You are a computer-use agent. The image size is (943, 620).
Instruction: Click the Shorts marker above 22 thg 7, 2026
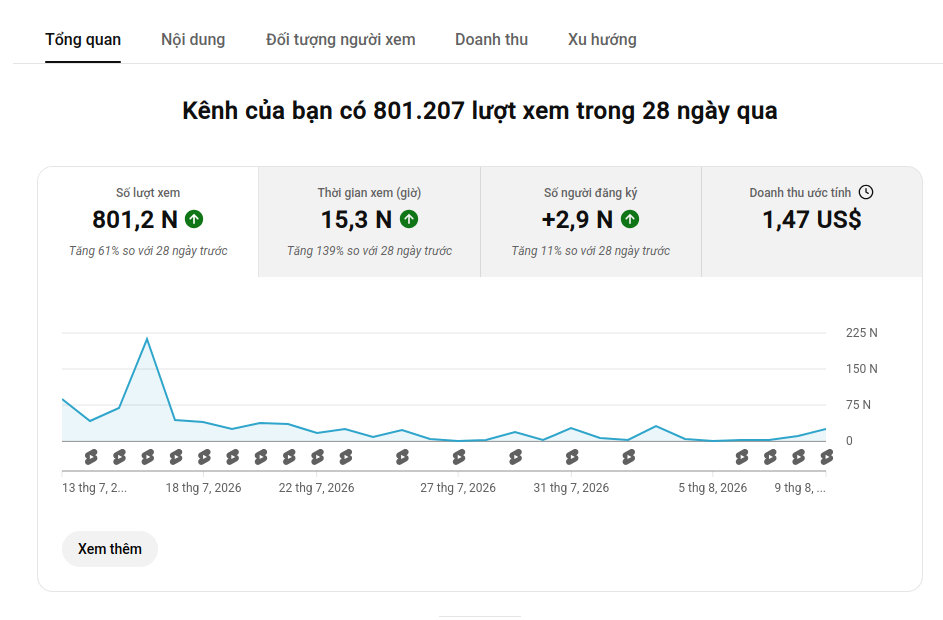click(x=317, y=458)
